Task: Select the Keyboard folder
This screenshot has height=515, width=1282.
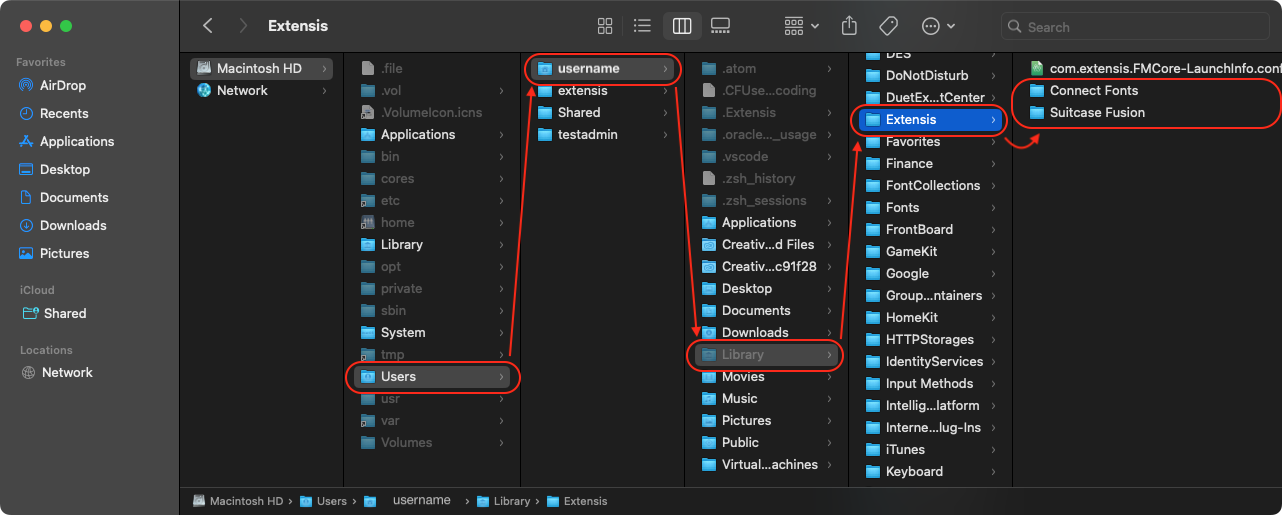Action: pos(930,471)
